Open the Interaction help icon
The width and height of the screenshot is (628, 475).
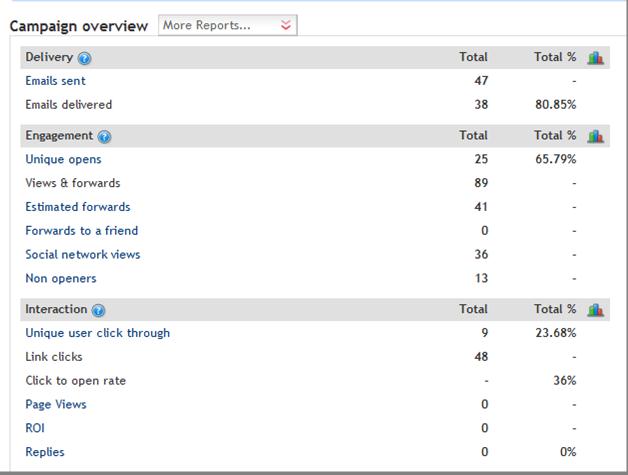click(99, 310)
